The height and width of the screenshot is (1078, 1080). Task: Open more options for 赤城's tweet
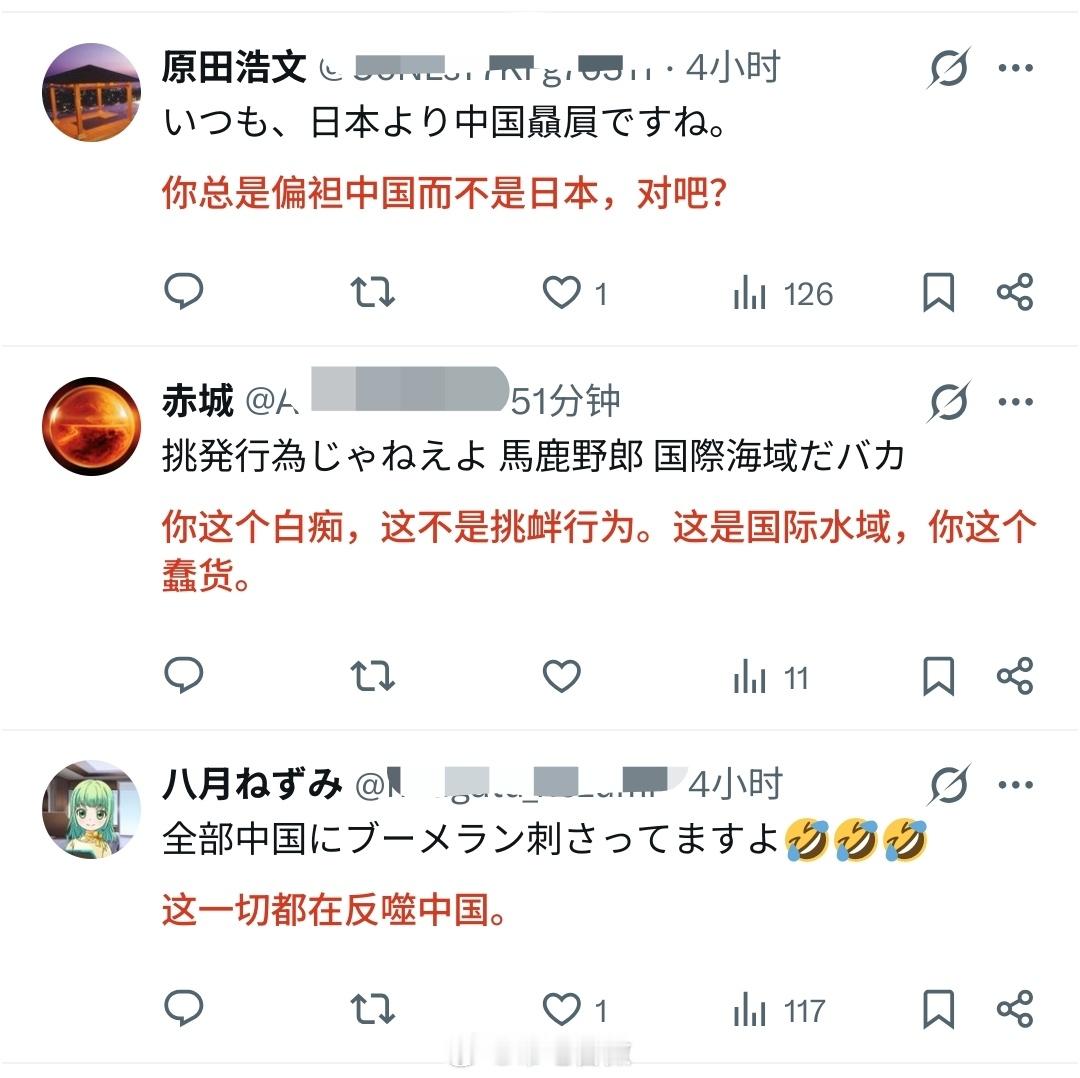(1016, 402)
